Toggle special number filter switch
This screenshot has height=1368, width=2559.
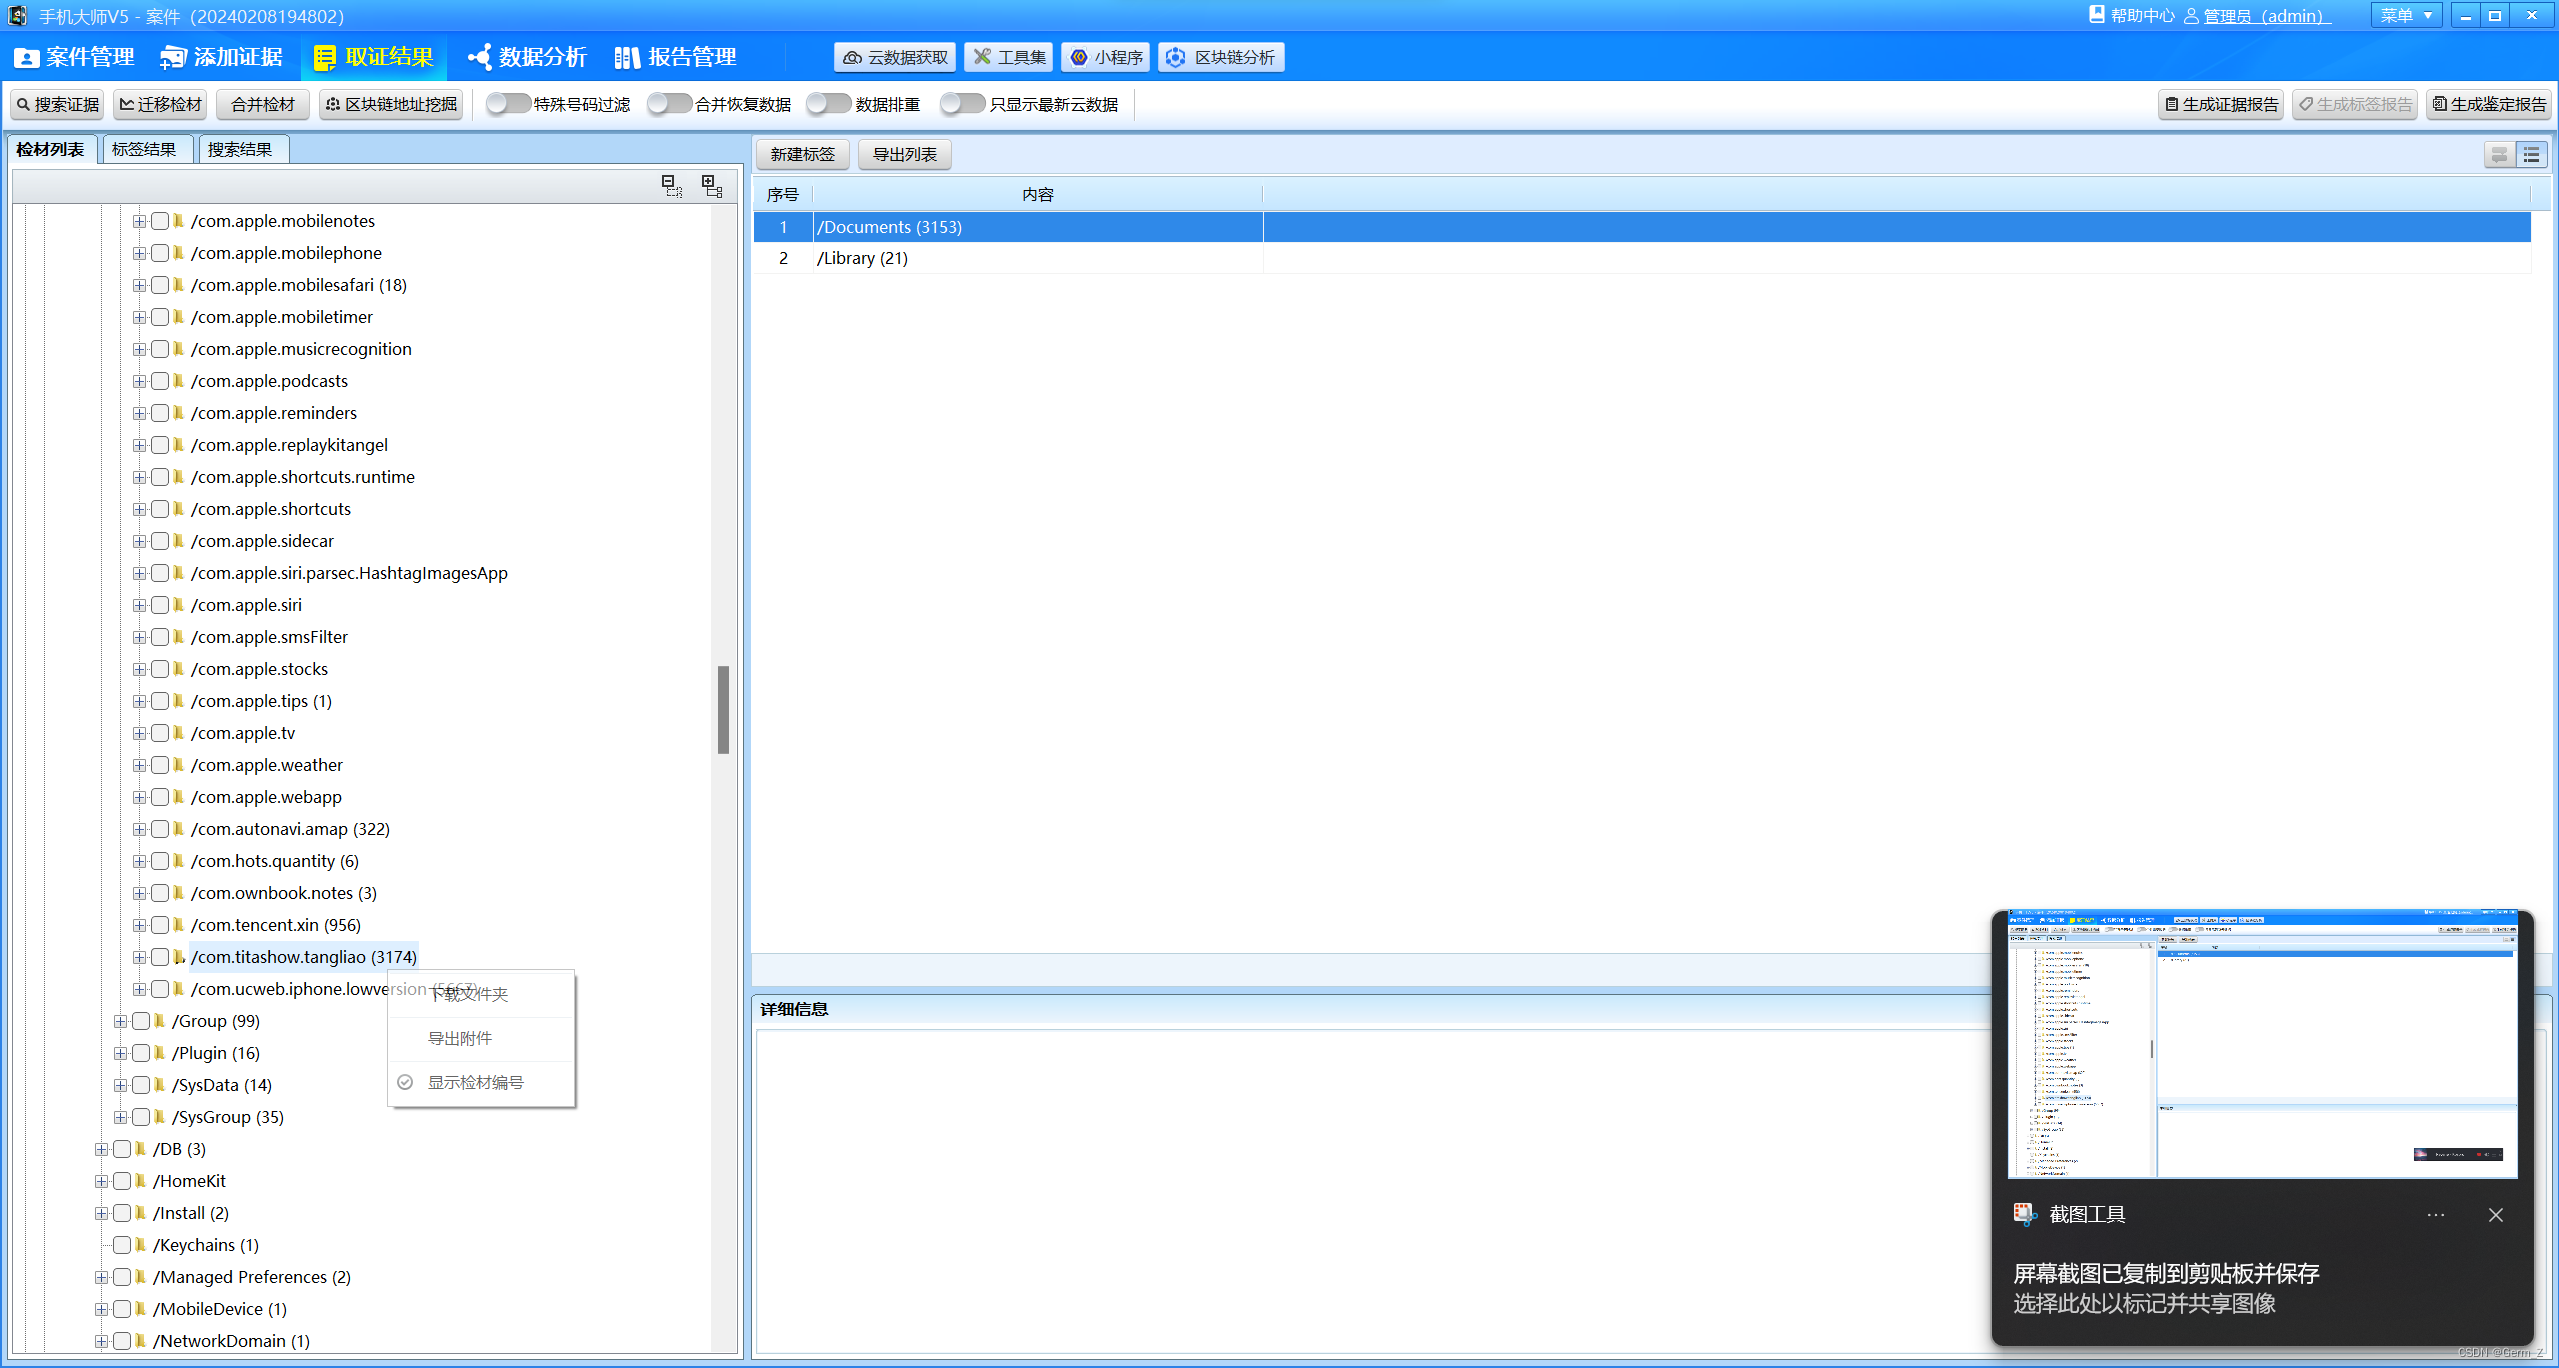pos(508,104)
